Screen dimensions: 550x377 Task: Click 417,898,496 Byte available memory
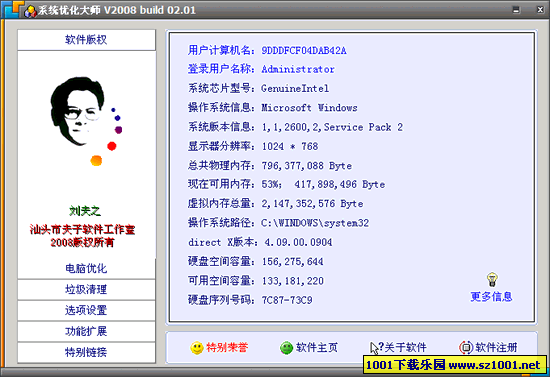[340, 184]
